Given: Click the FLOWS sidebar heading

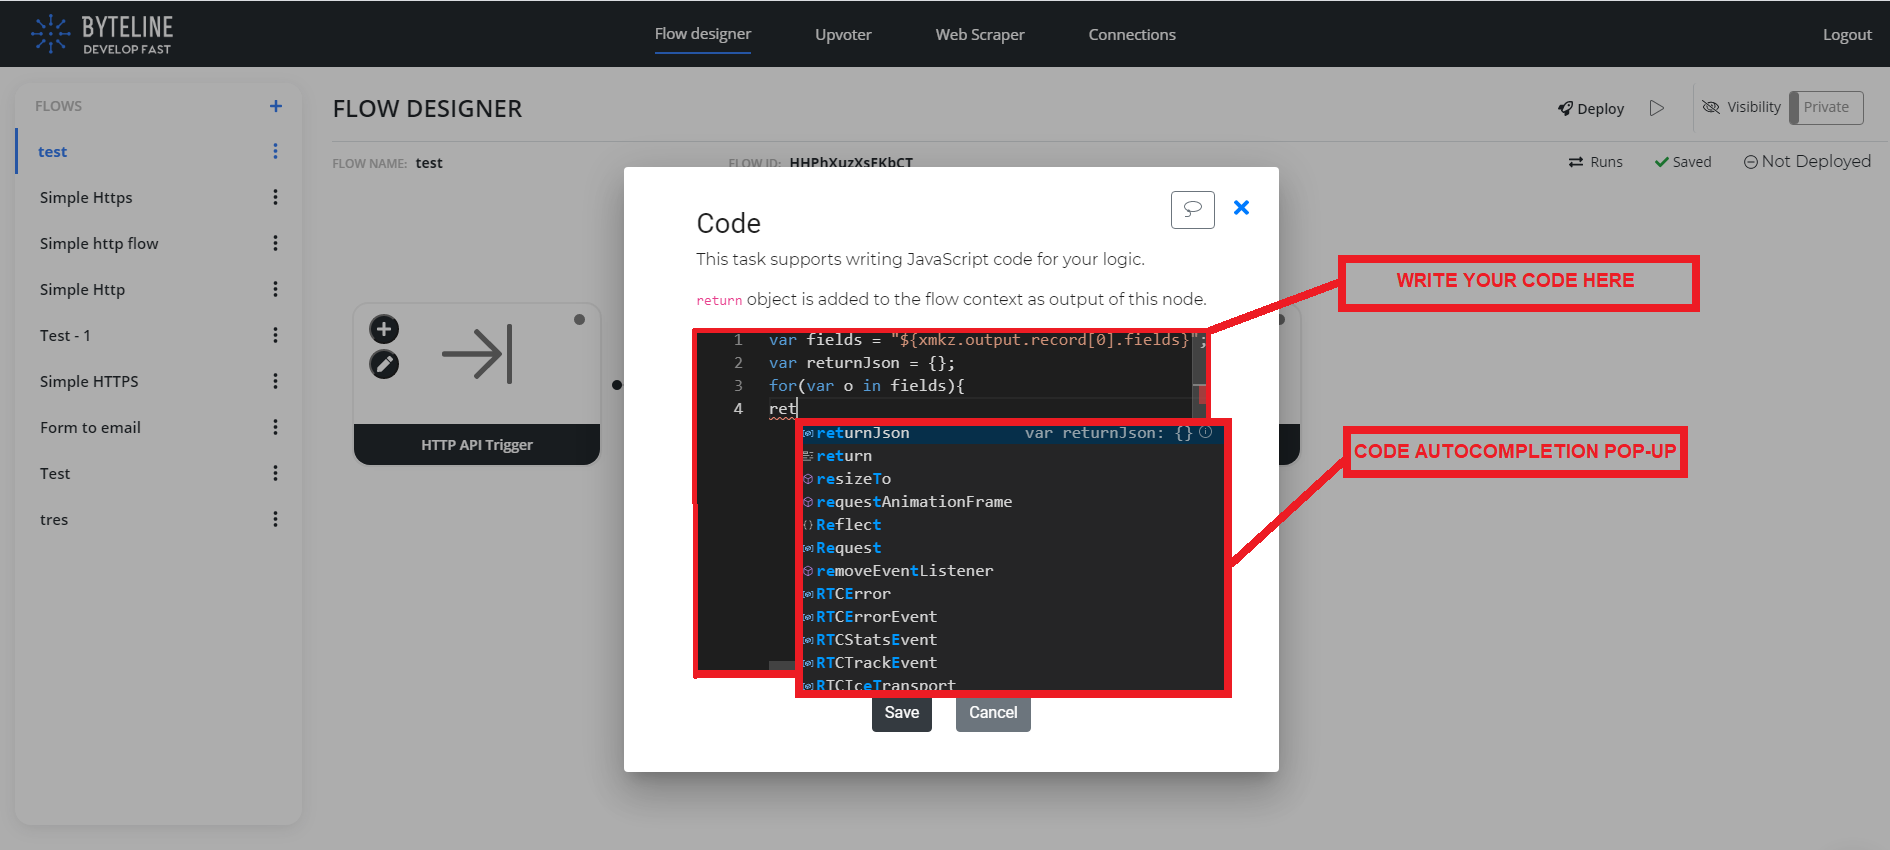Looking at the screenshot, I should coord(58,106).
